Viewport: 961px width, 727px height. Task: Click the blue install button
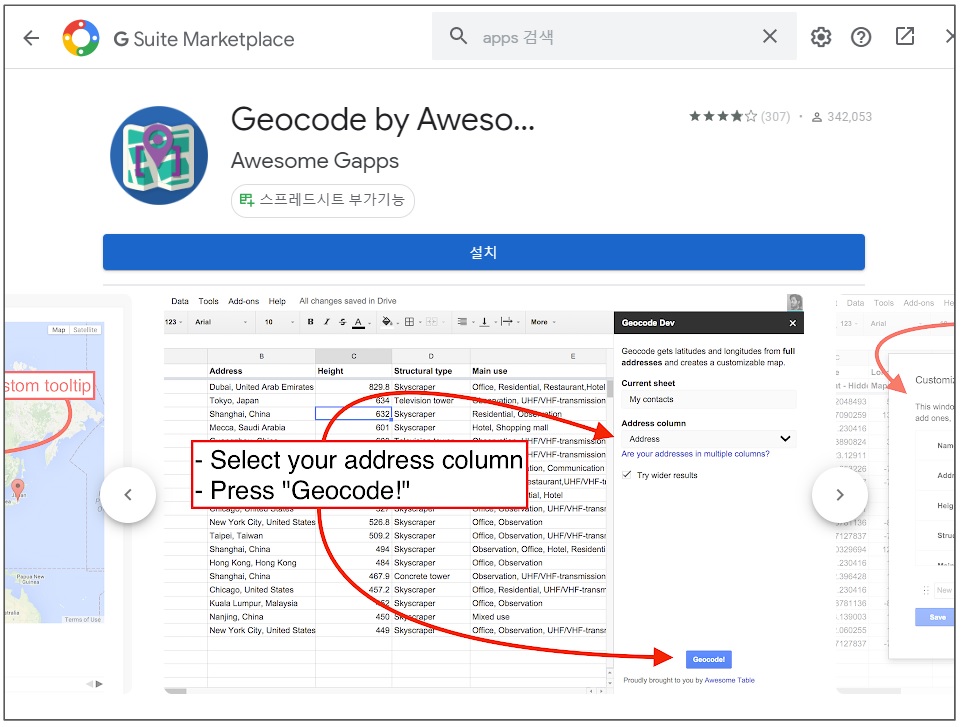click(484, 252)
